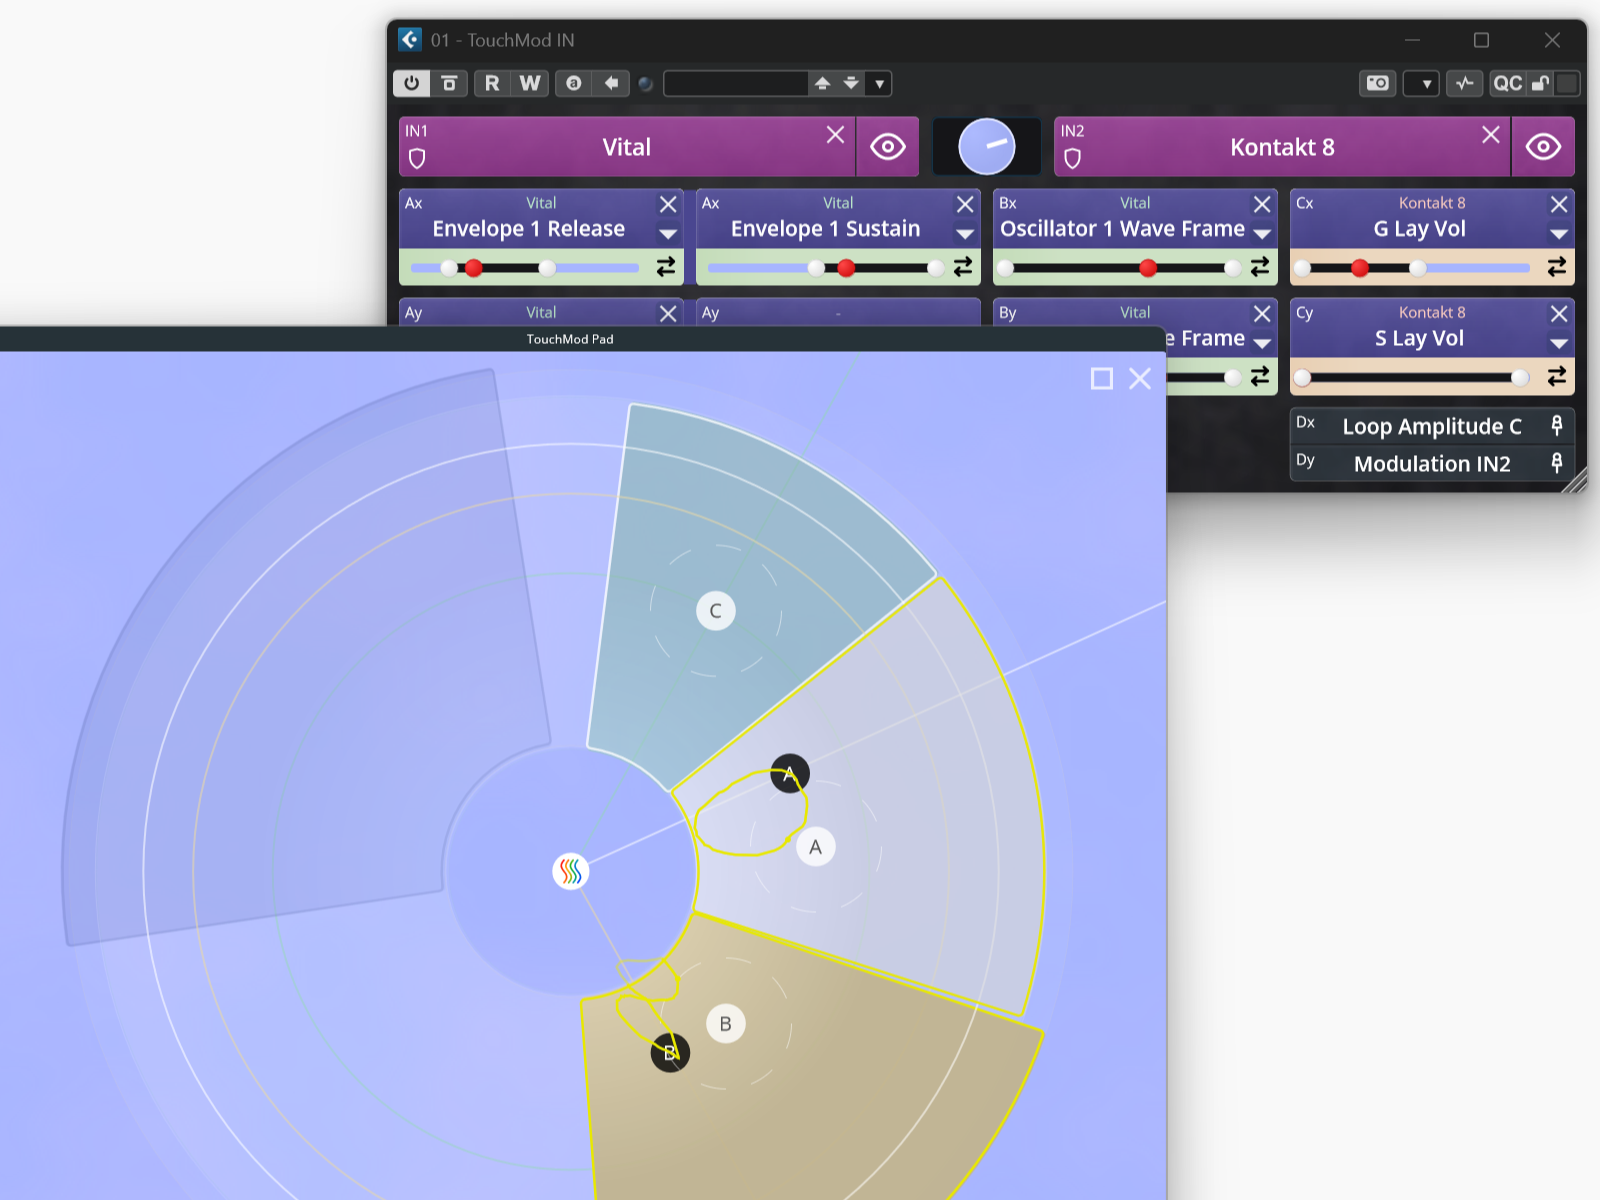Maximize the TouchMod Pad window
The width and height of the screenshot is (1600, 1200).
coord(1102,378)
